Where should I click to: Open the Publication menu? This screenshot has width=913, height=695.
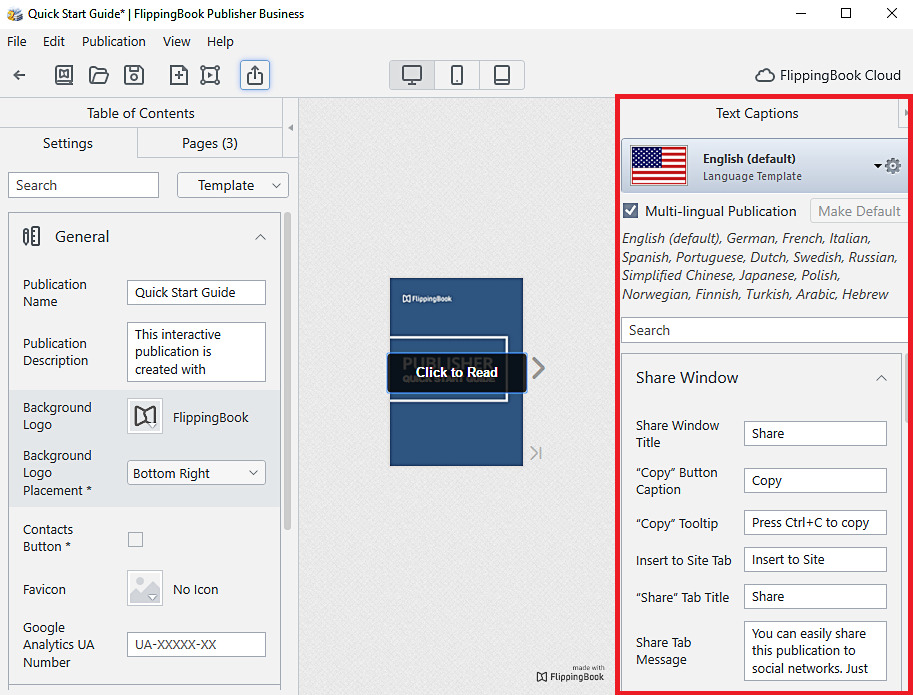click(x=114, y=42)
